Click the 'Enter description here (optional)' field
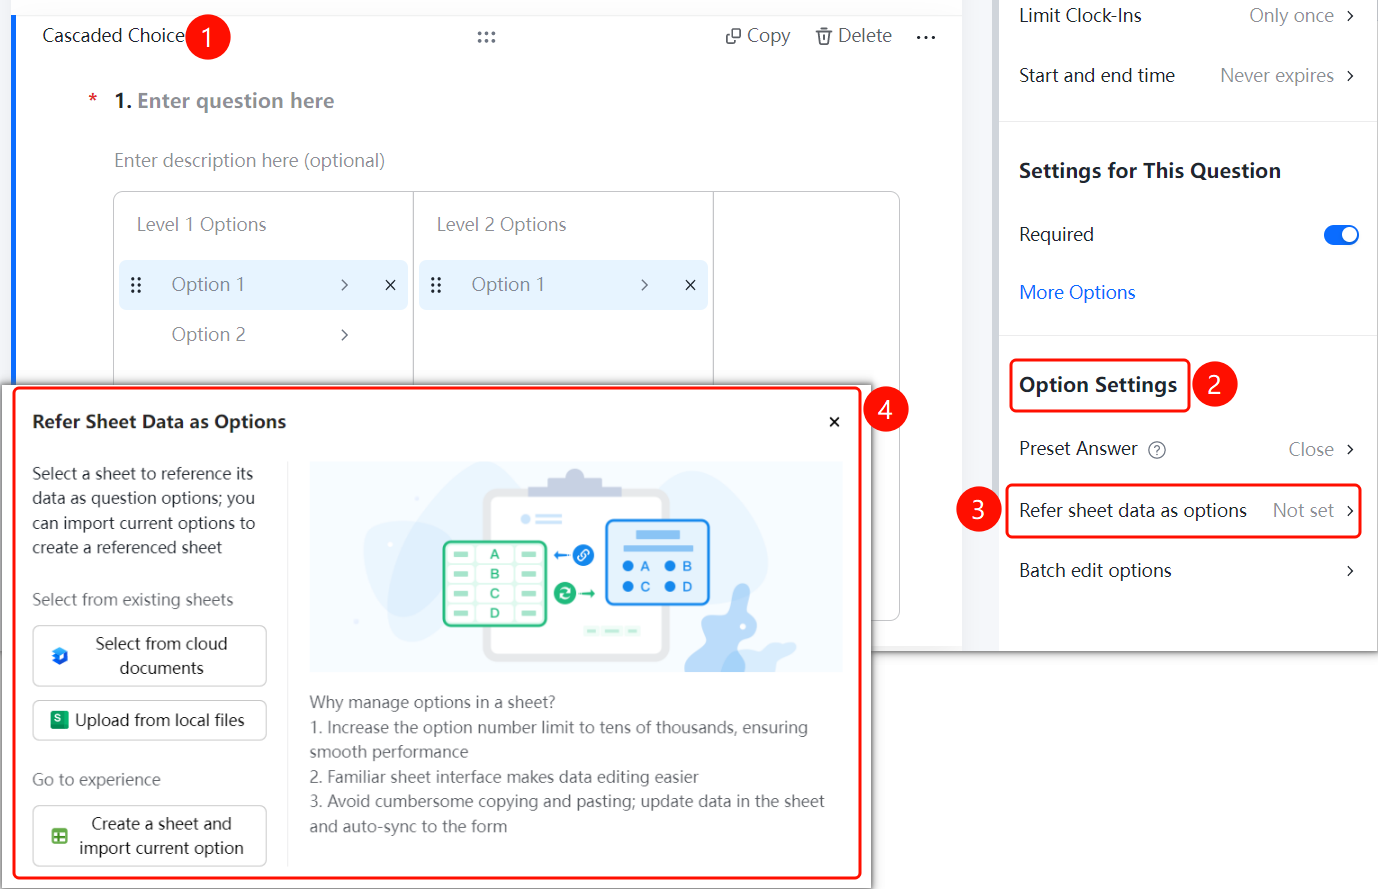Screen dimensions: 1378x889 click(x=249, y=161)
